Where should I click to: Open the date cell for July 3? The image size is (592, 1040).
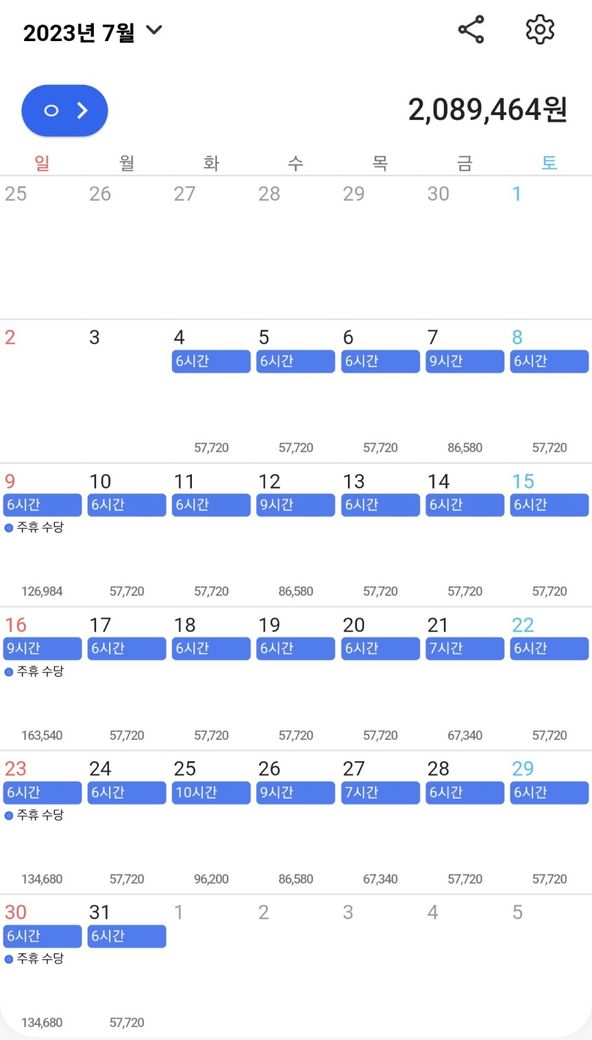127,391
